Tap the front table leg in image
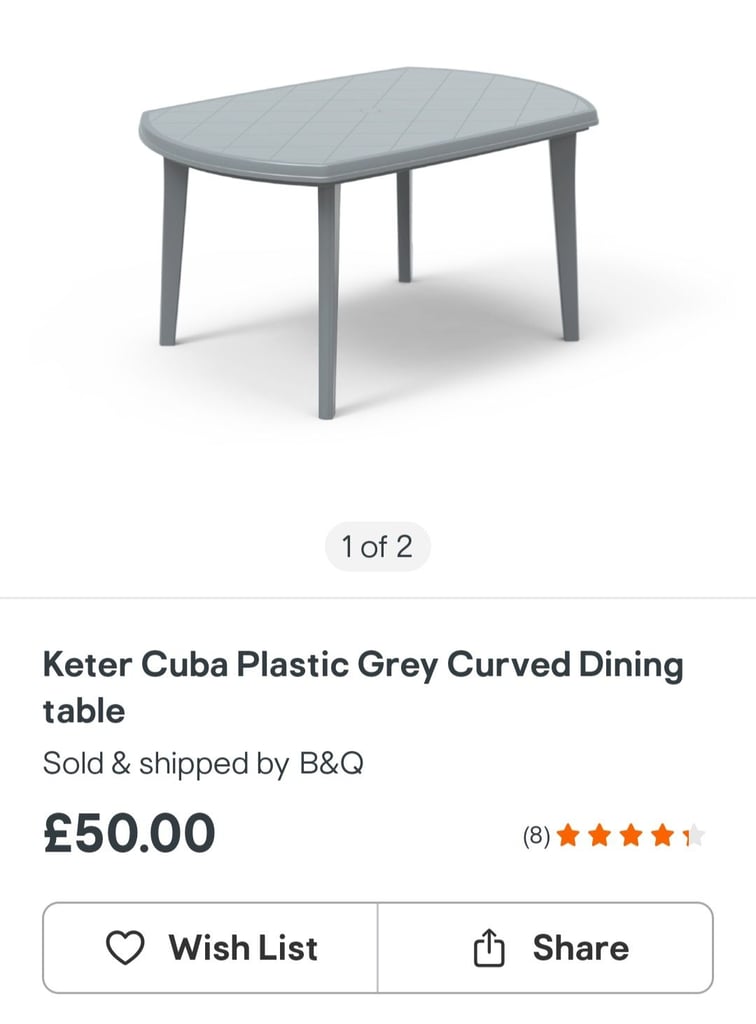Screen dimensions: 756x1024 [x=328, y=300]
